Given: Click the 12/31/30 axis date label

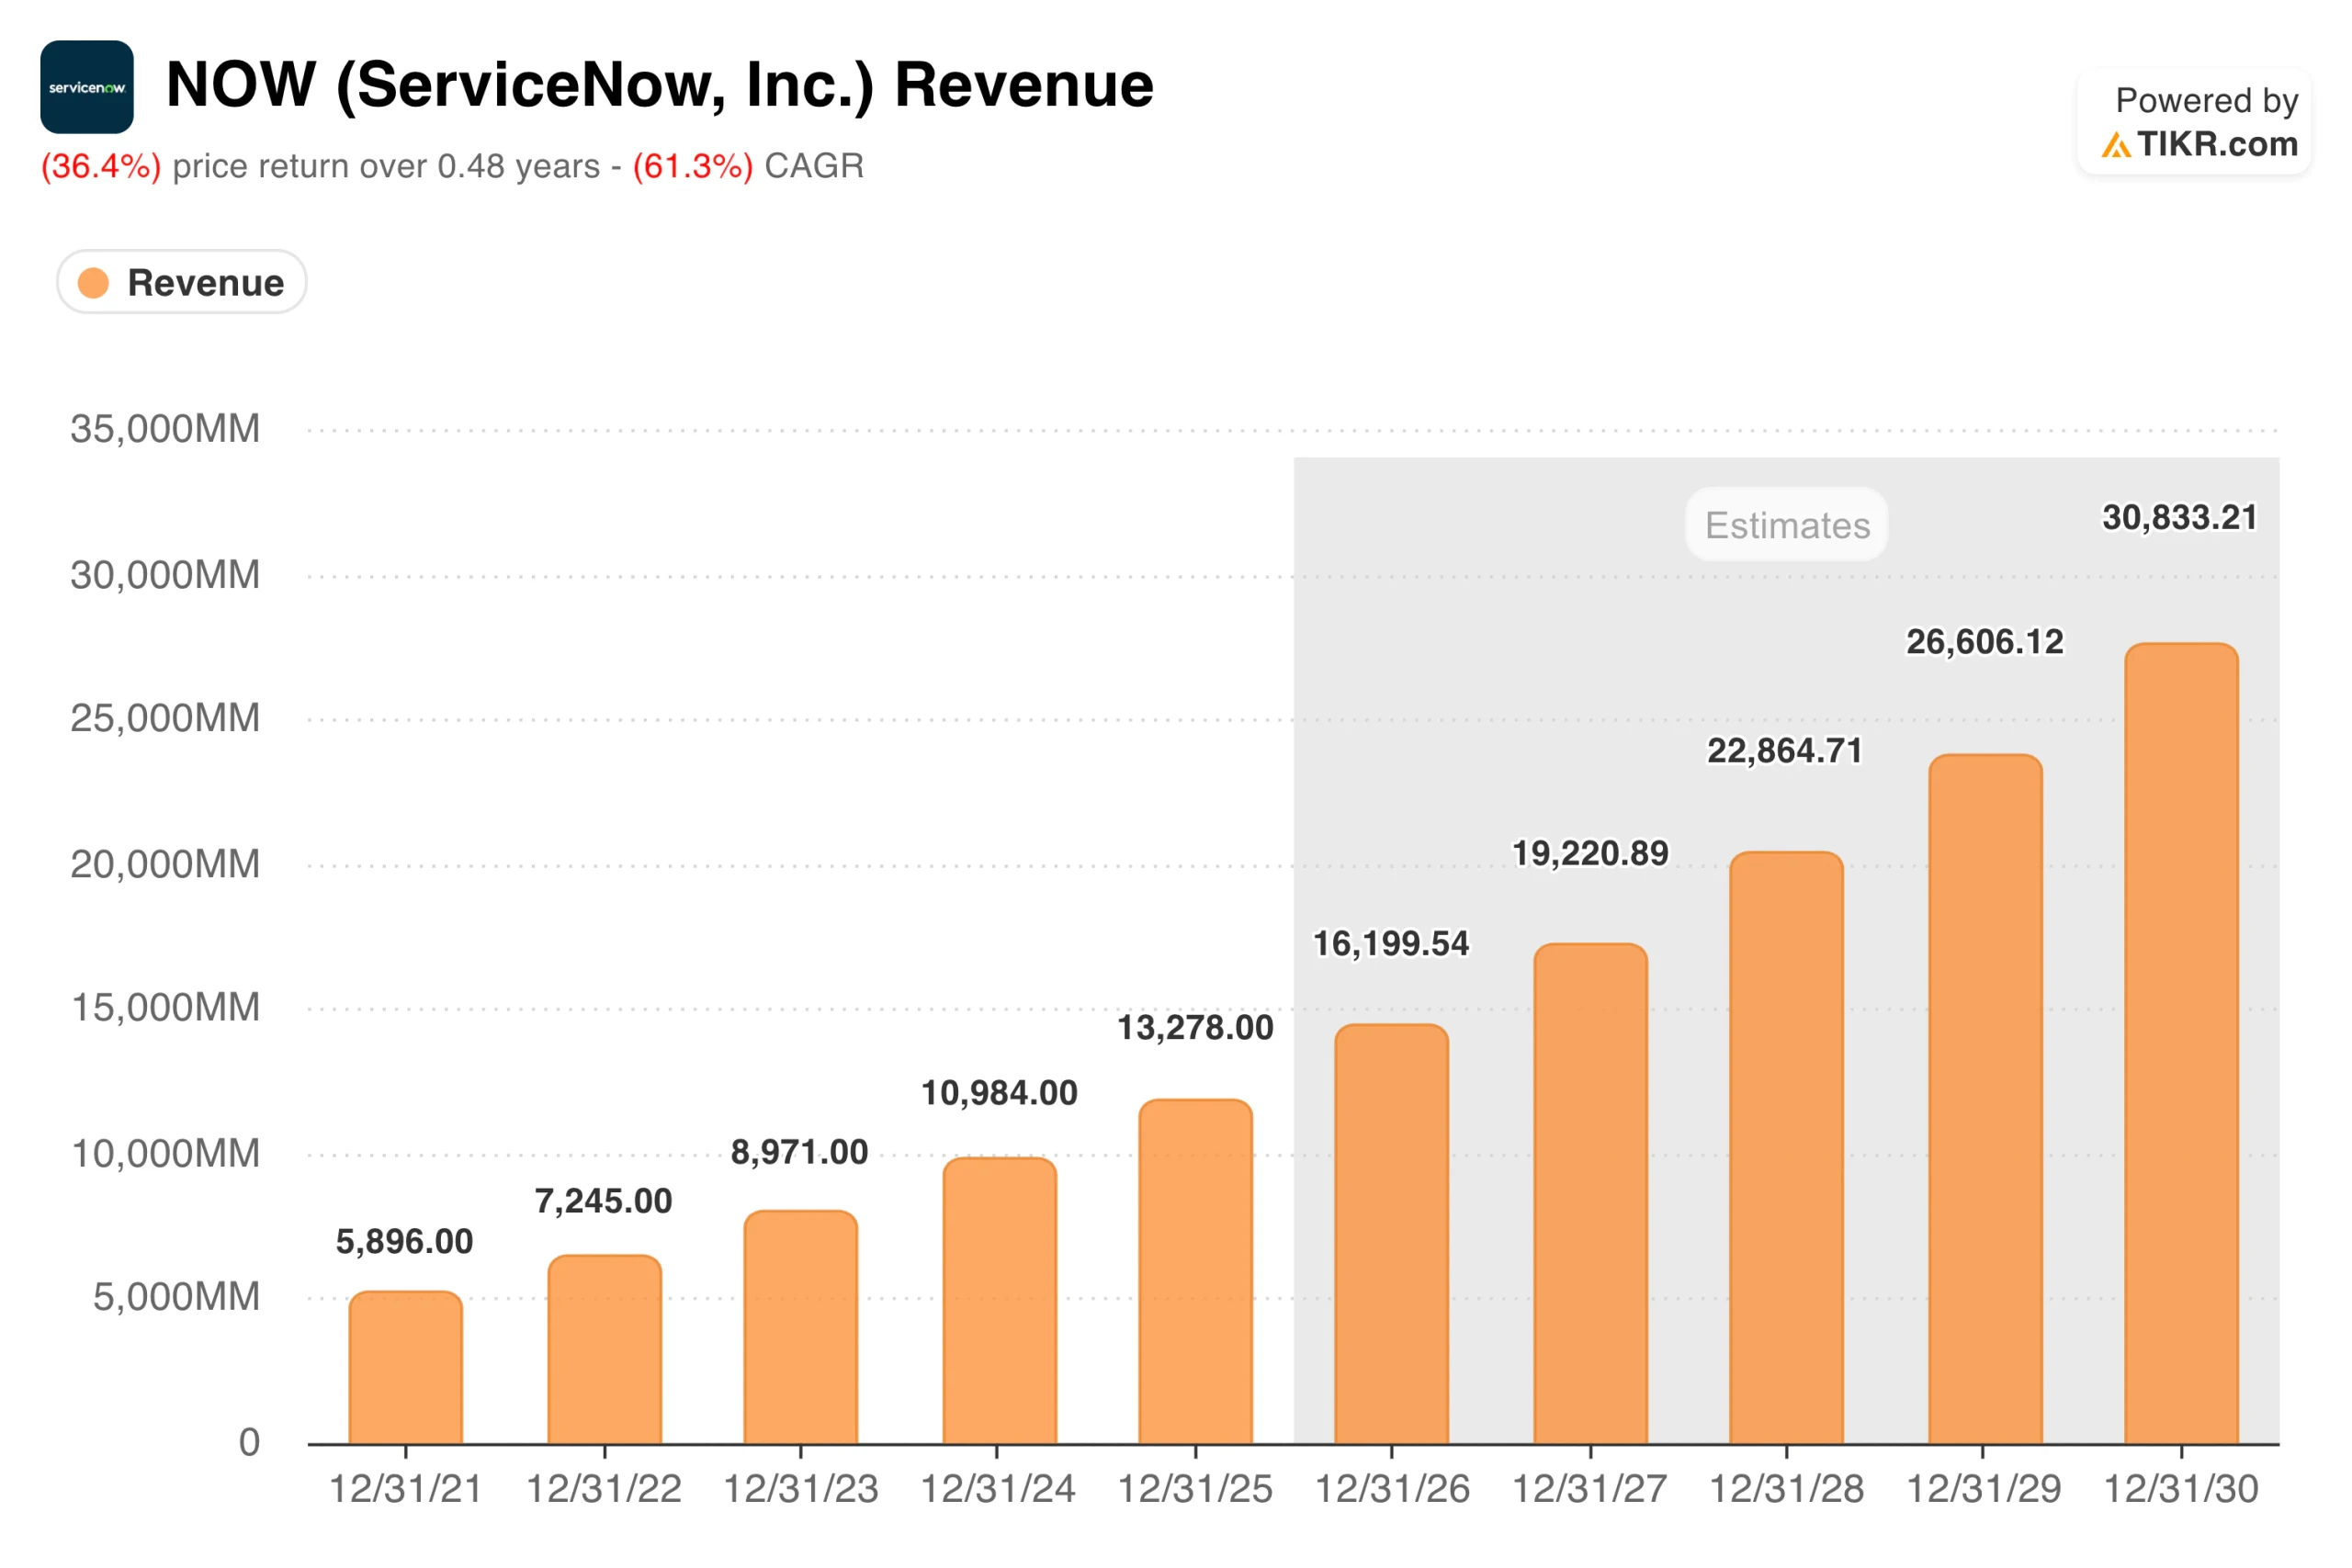Looking at the screenshot, I should pos(2182,1489).
